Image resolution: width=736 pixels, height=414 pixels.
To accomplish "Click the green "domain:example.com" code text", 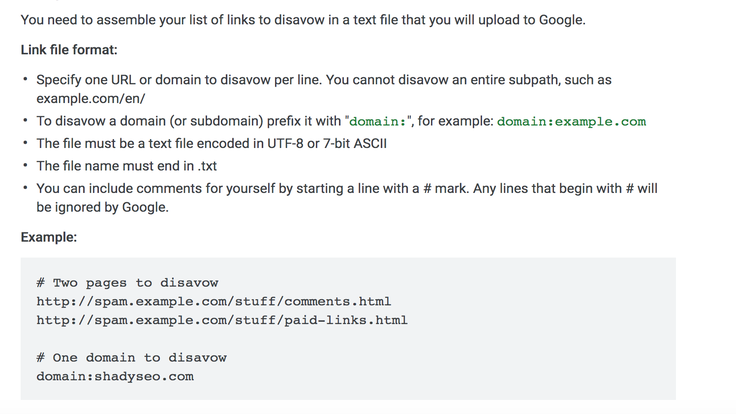I will pyautogui.click(x=571, y=122).
